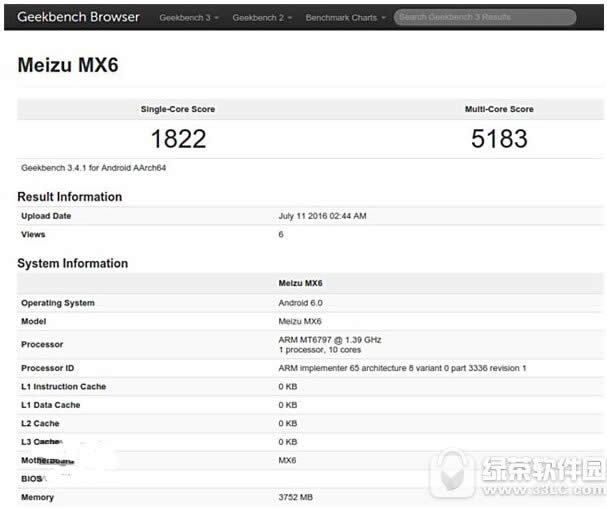Select the L1 Data Cache 0 KB value
Image resolution: width=607 pixels, height=509 pixels.
[288, 405]
